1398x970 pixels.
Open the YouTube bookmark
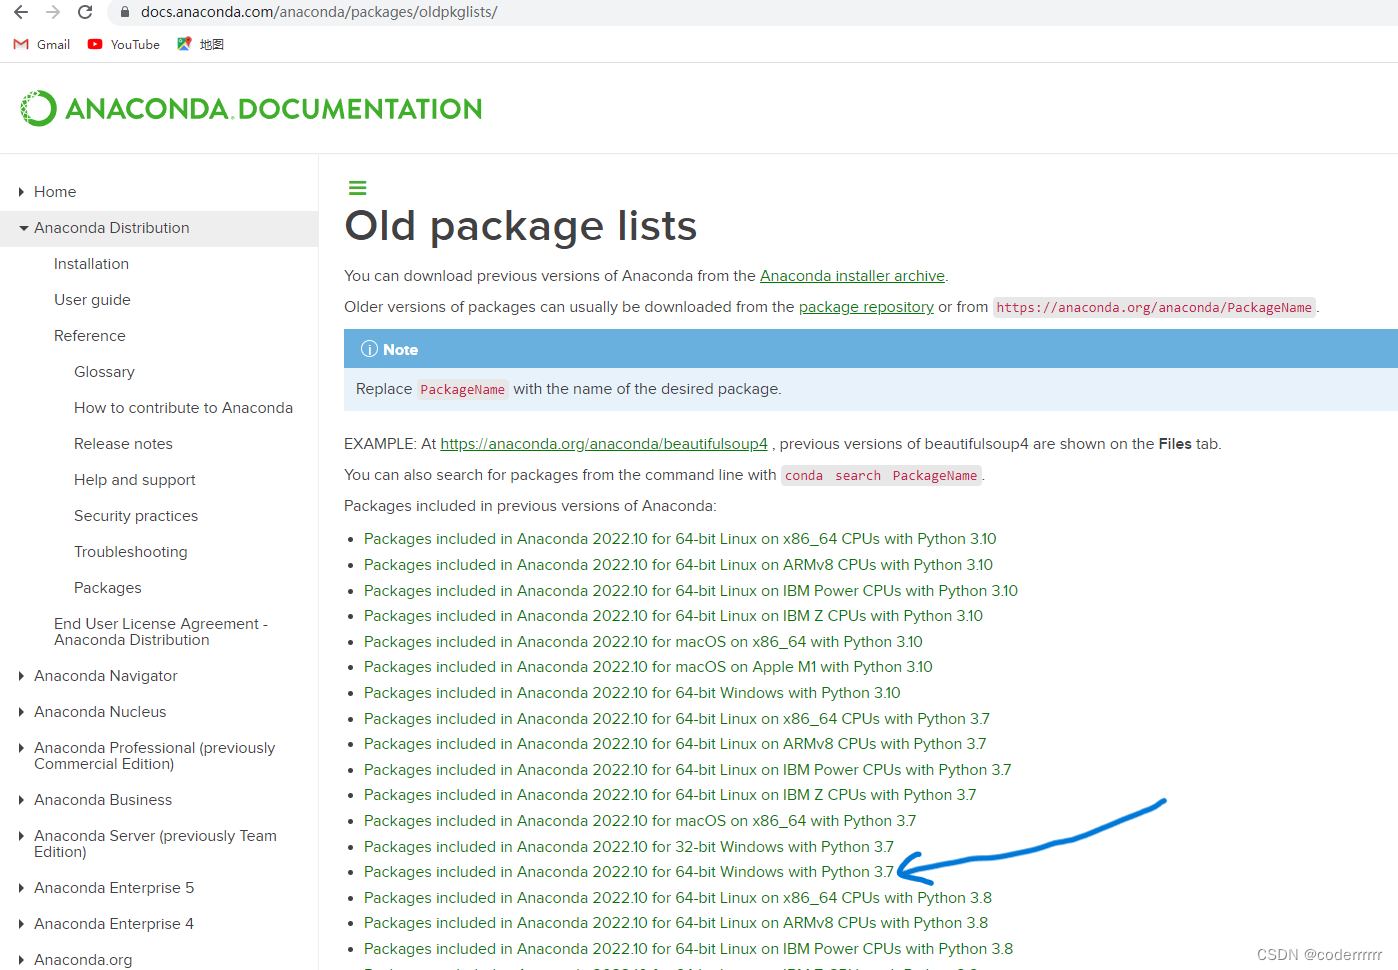click(x=123, y=44)
